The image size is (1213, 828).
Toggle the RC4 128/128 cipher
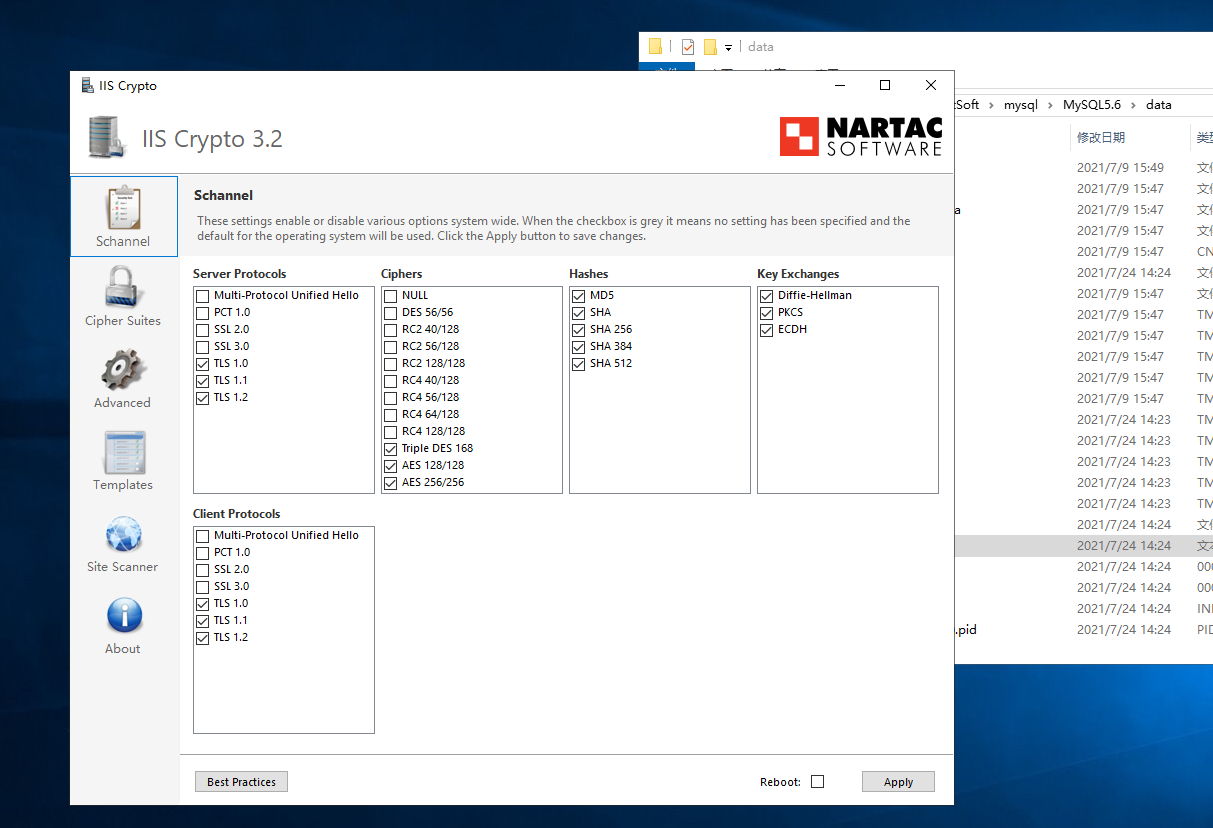point(391,432)
